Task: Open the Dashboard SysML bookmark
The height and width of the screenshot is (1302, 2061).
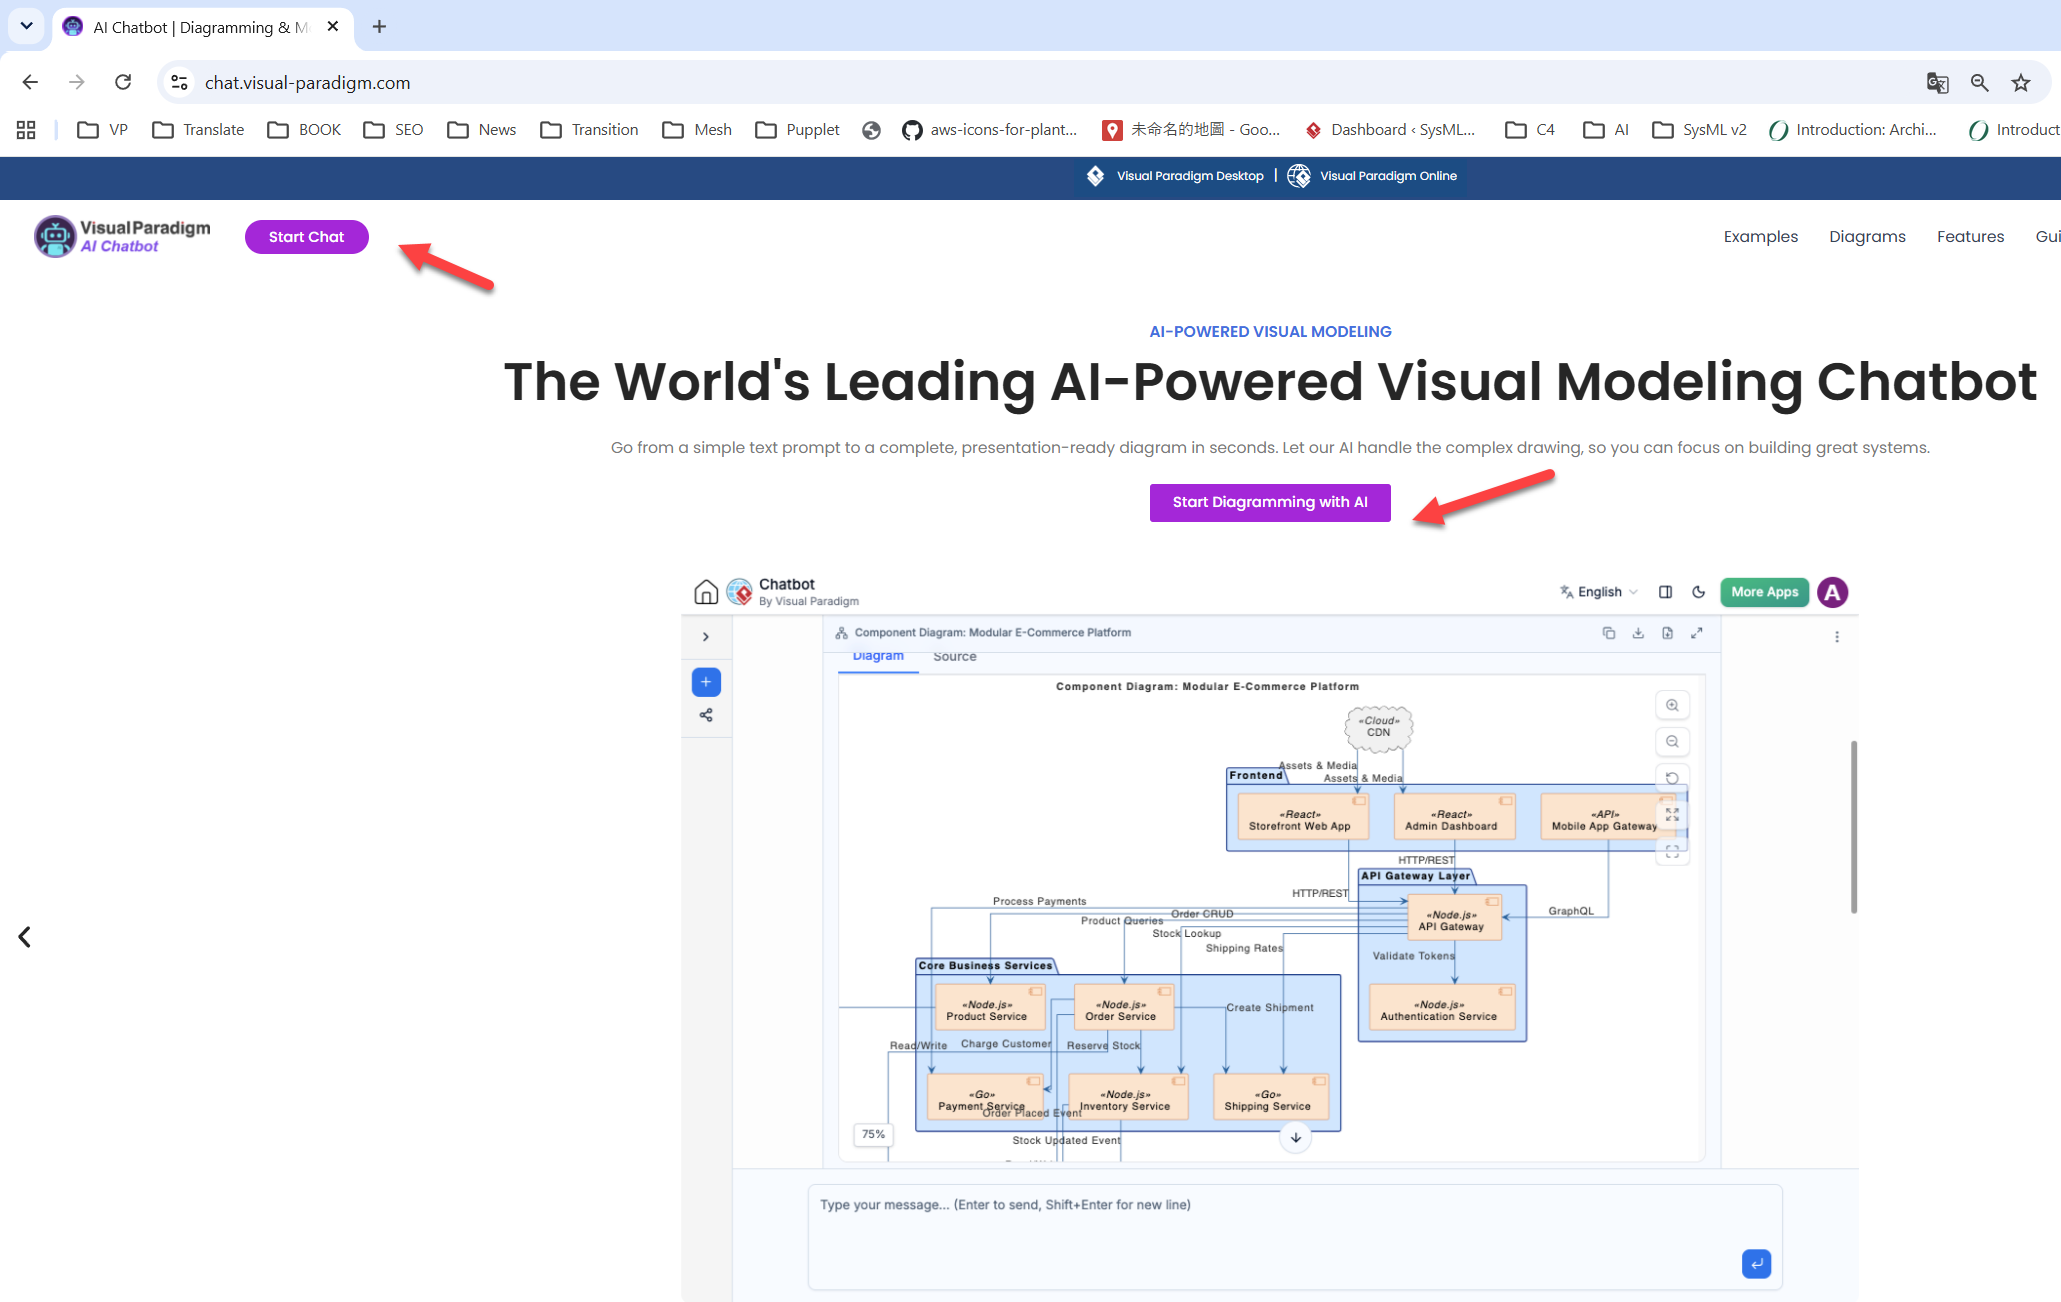Action: tap(1390, 129)
